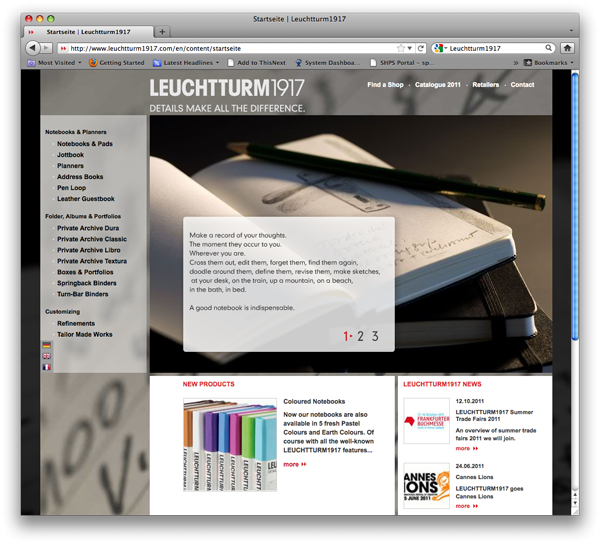Image resolution: width=600 pixels, height=544 pixels.
Task: Click the URL address field
Action: (x=230, y=48)
